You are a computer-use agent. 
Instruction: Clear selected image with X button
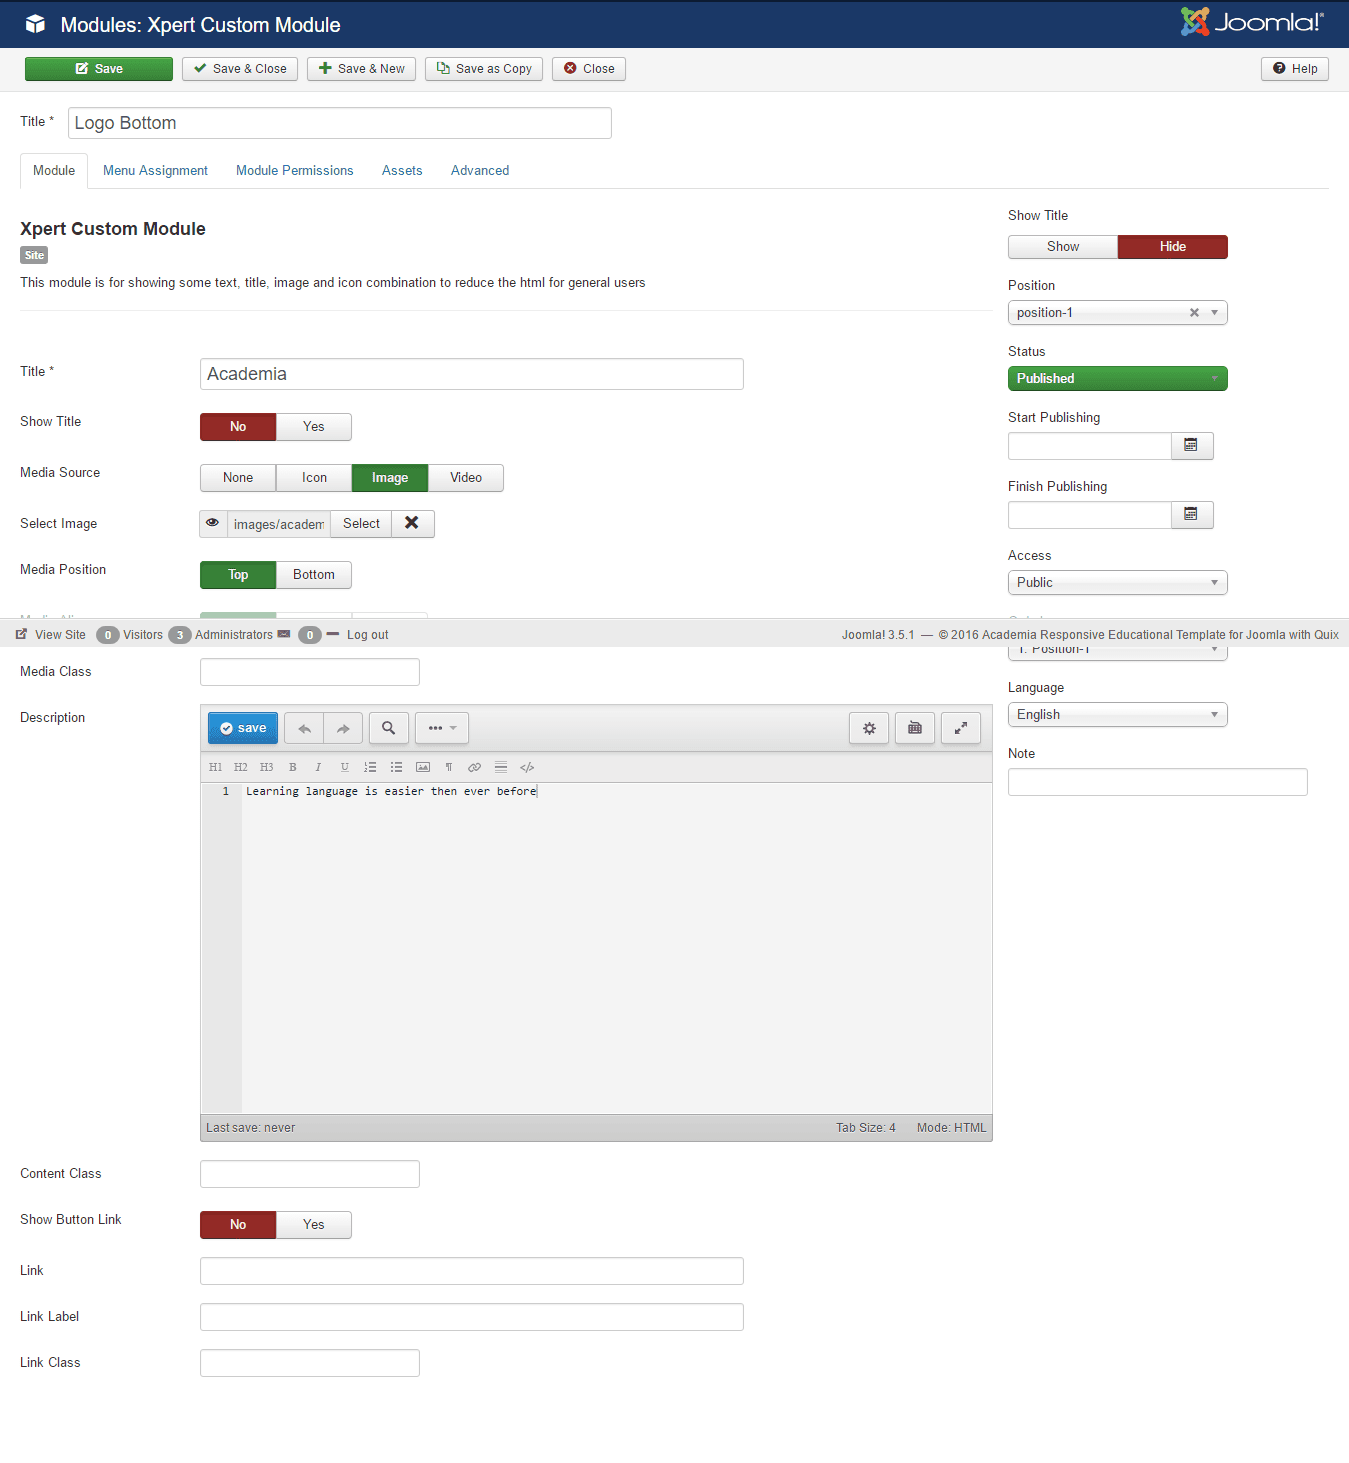(412, 523)
